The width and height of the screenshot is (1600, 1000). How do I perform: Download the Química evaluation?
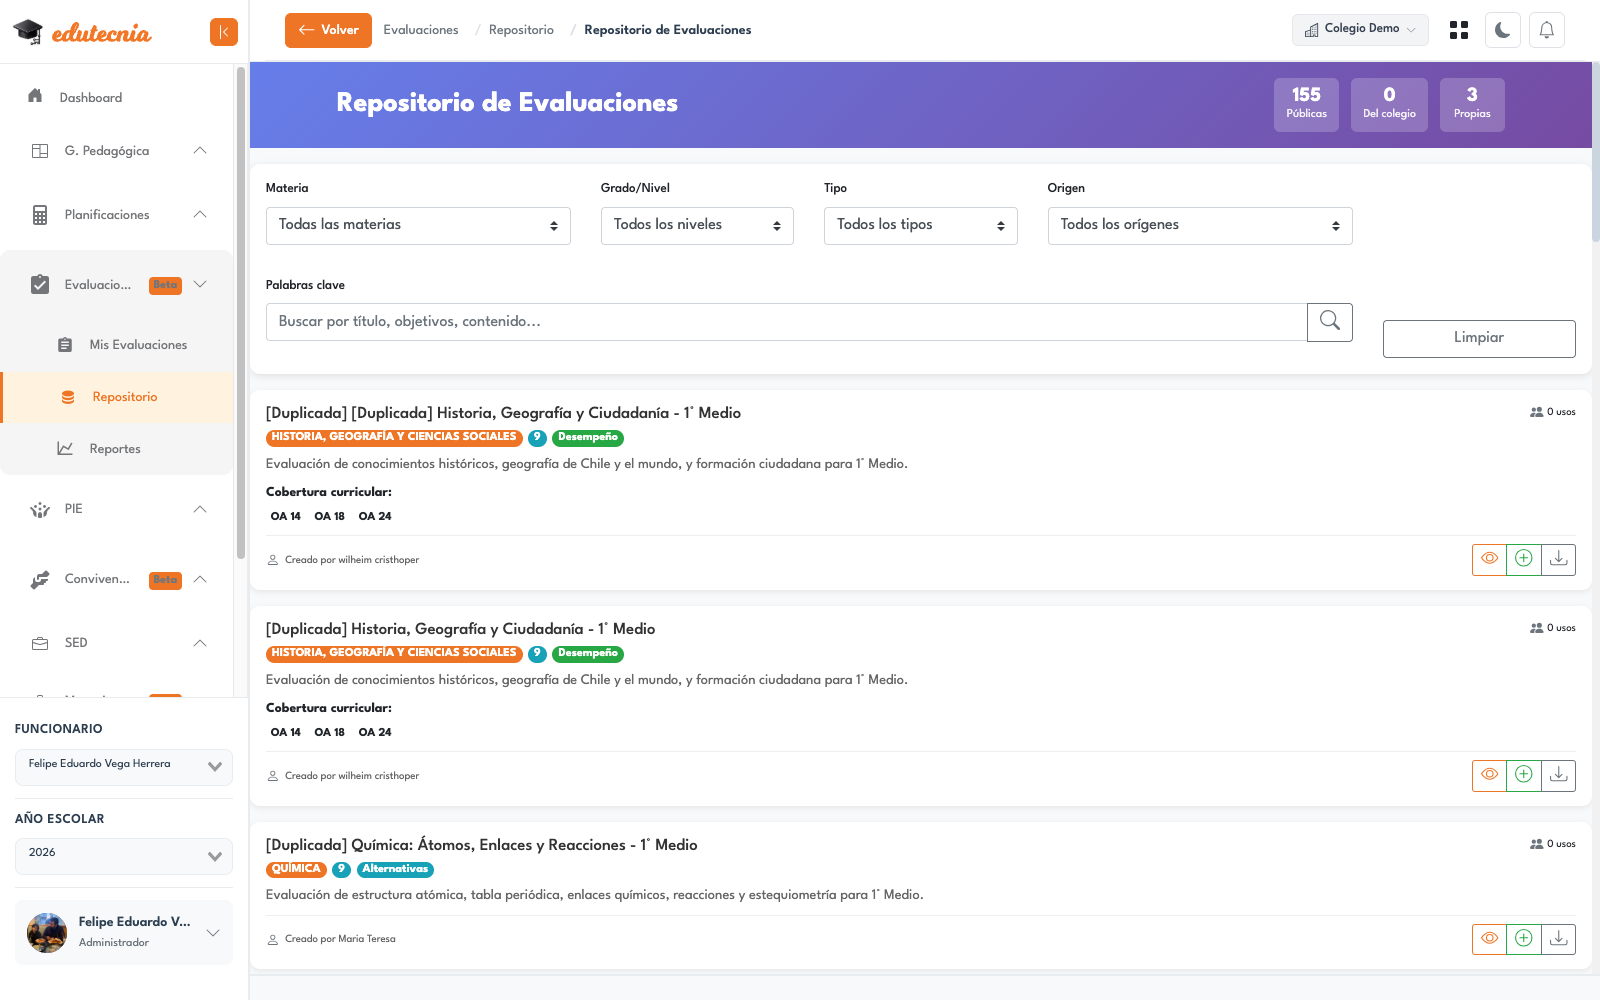(1558, 939)
